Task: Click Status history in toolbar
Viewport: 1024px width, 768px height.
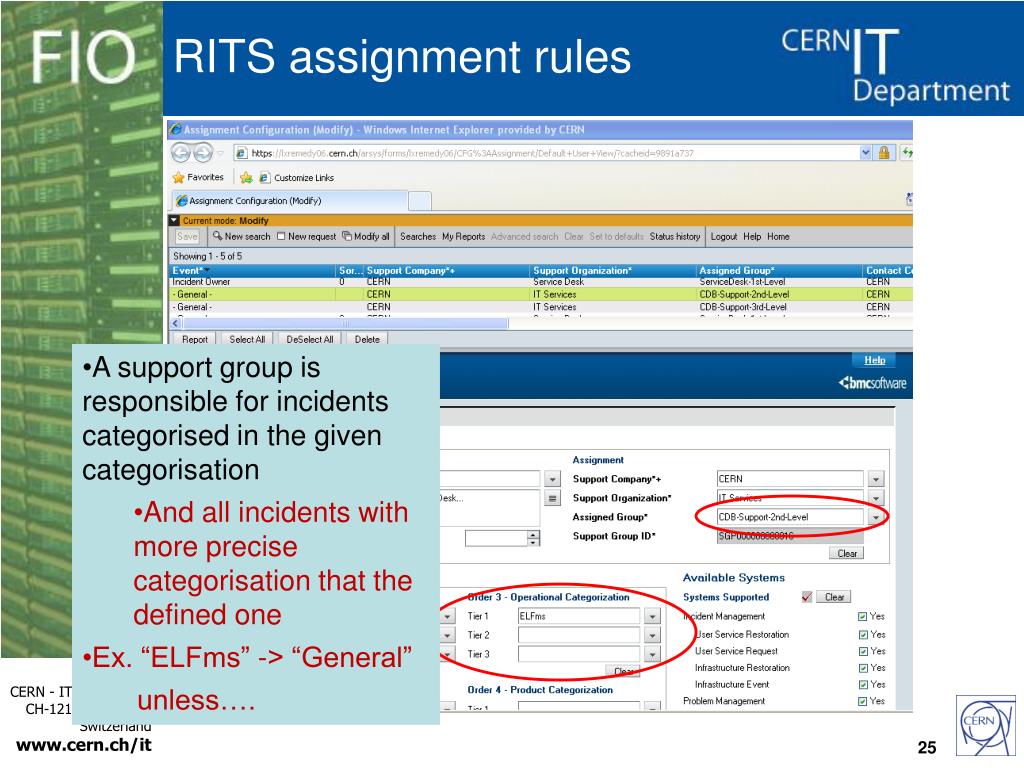Action: click(675, 236)
